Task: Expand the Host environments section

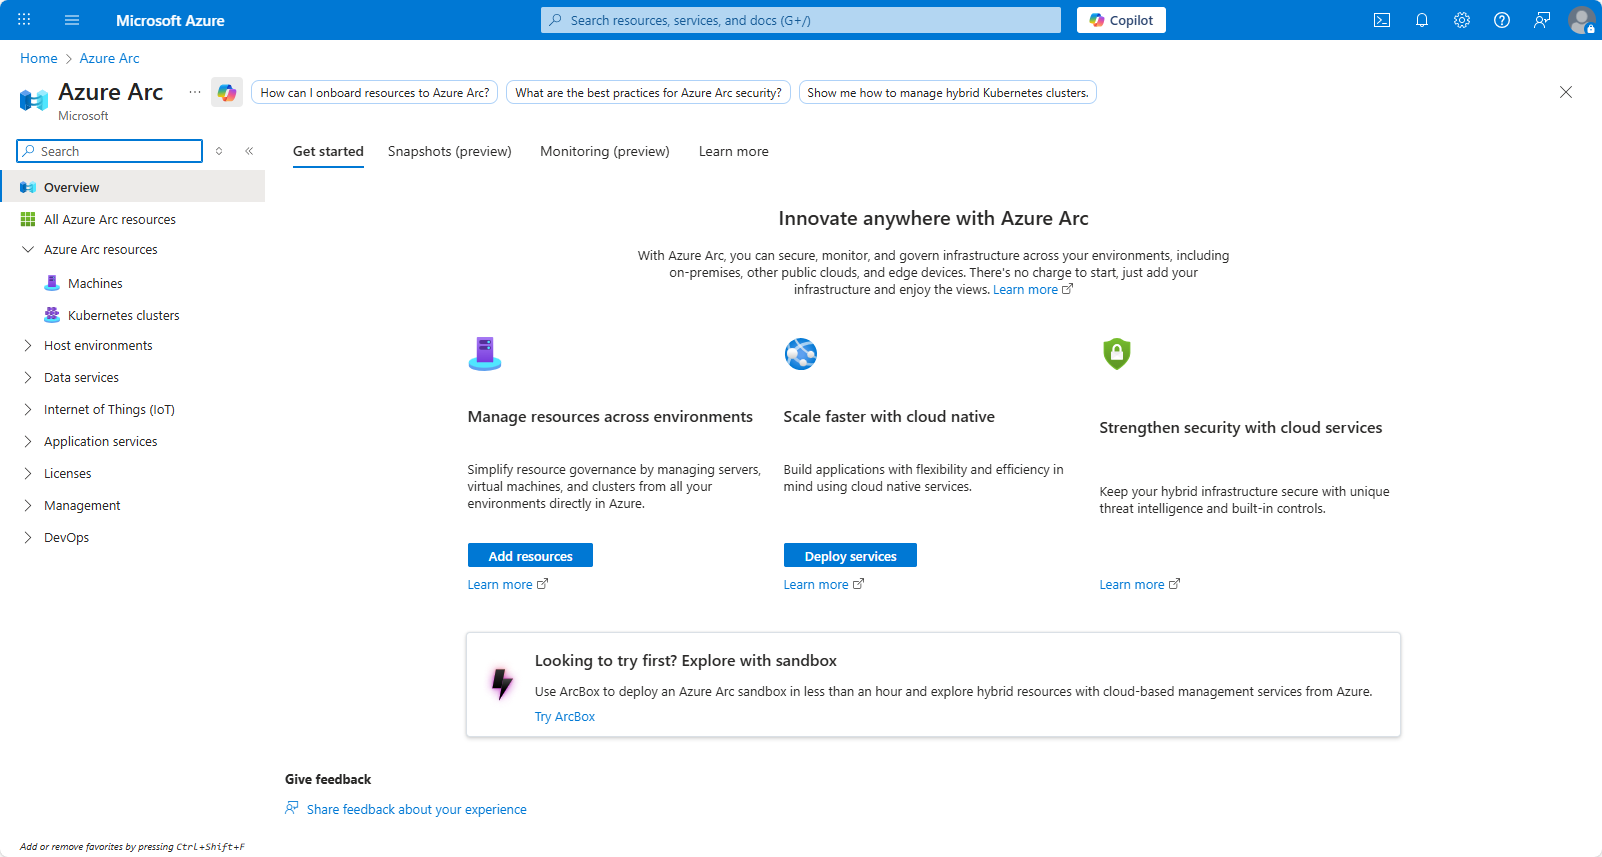Action: pos(28,346)
